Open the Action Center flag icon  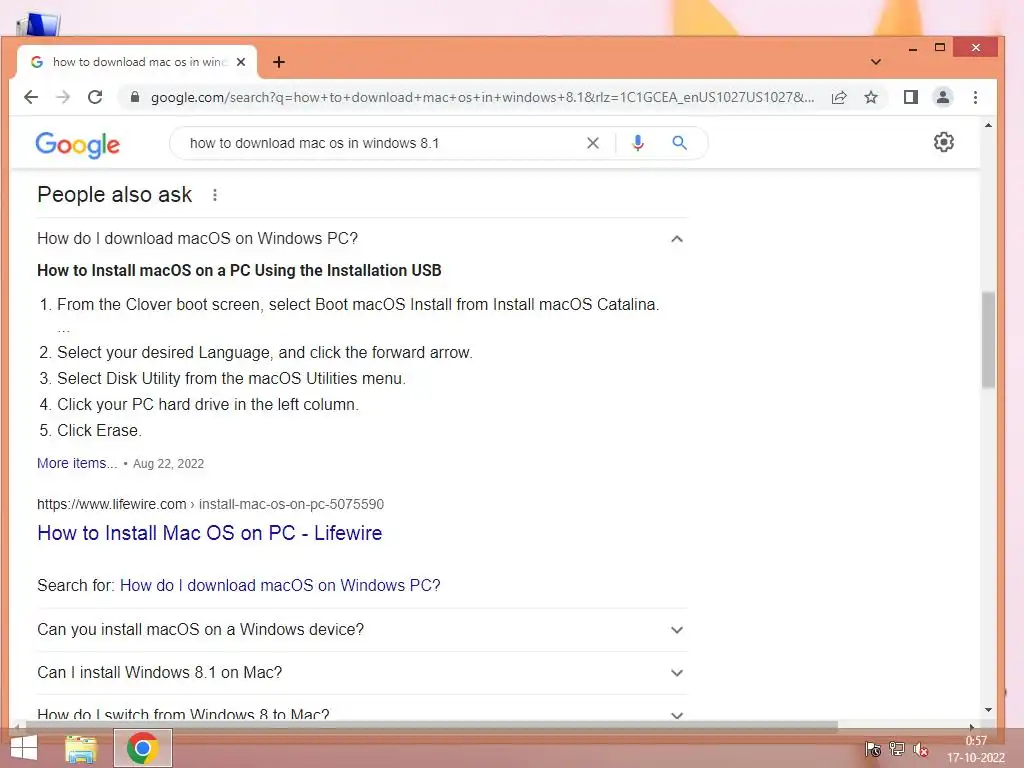872,749
